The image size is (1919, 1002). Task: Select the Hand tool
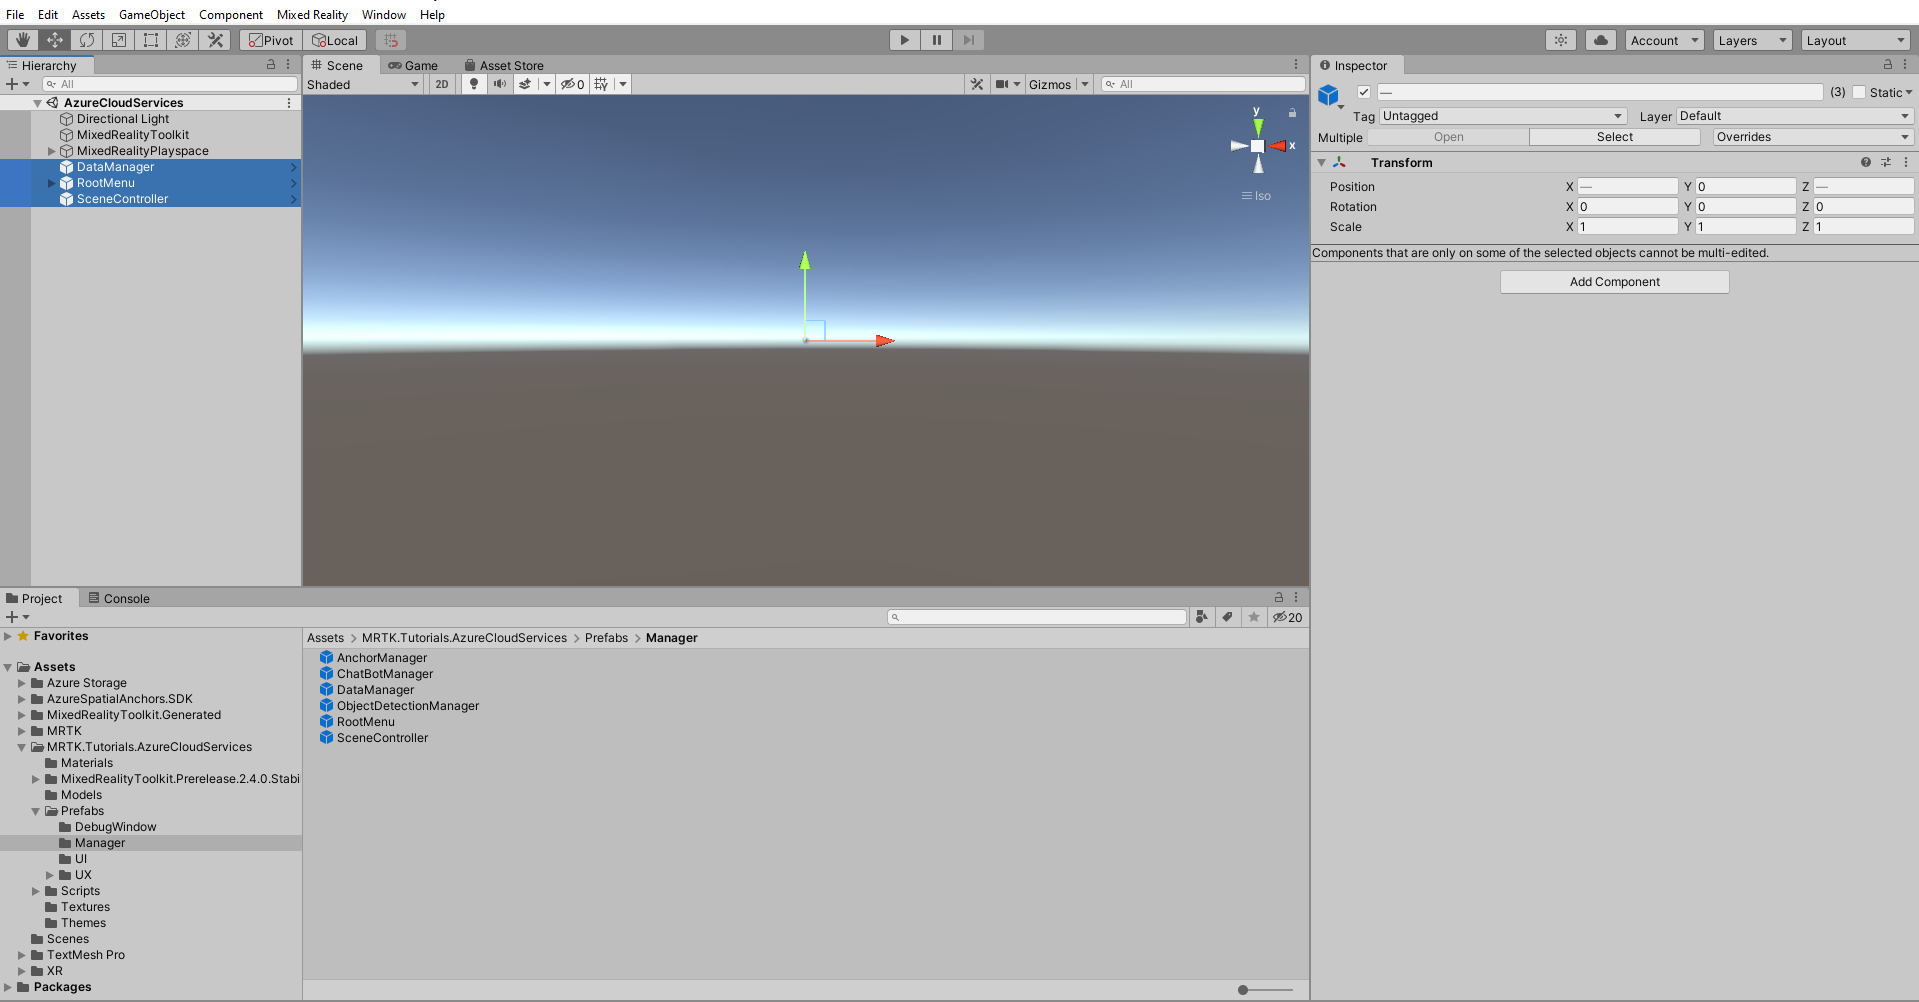(x=22, y=40)
